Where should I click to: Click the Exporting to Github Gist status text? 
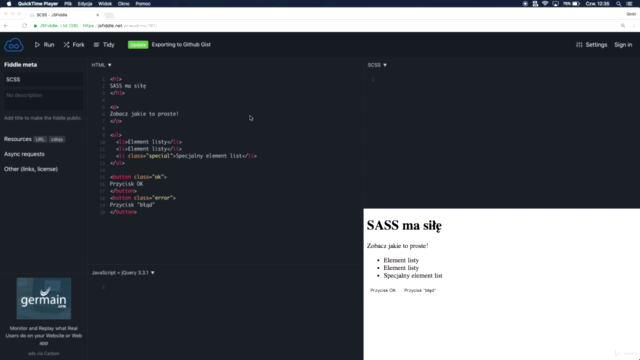pyautogui.click(x=181, y=44)
